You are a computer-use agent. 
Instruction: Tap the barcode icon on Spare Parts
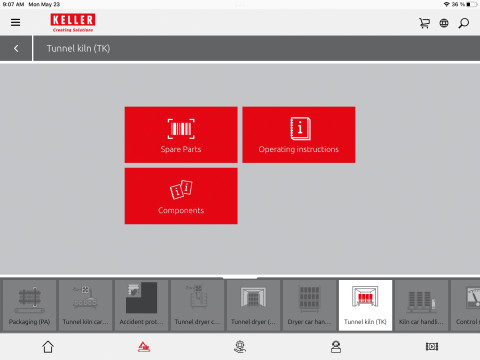[x=181, y=129]
